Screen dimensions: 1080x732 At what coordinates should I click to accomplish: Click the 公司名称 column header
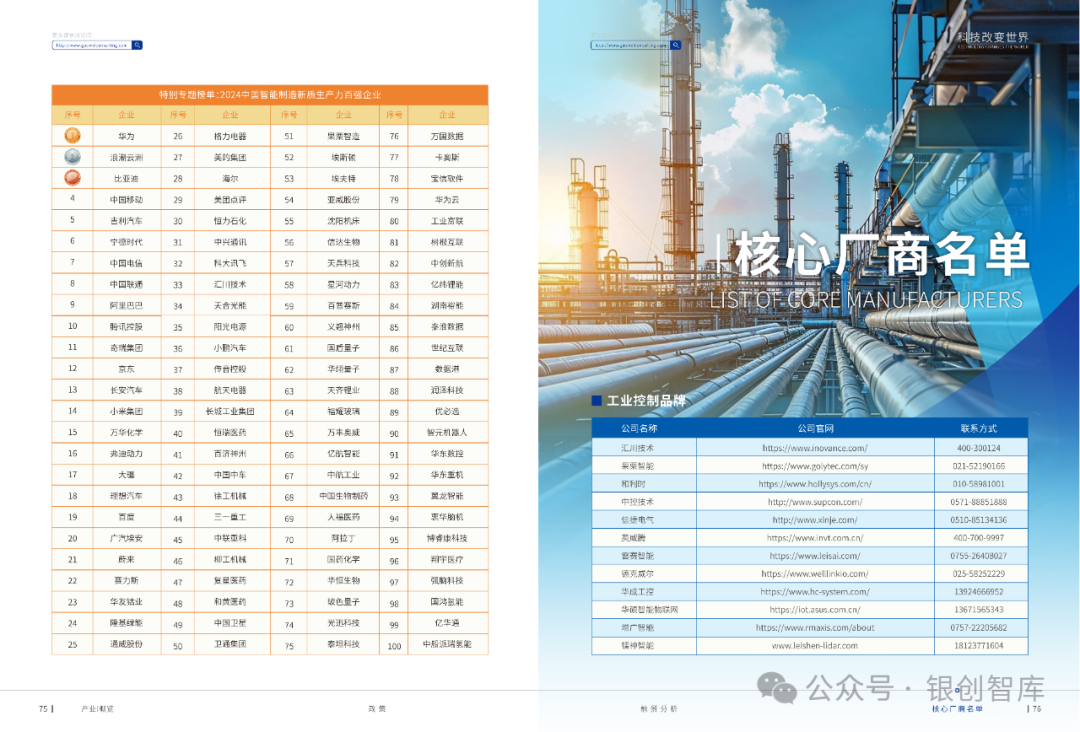tap(639, 428)
